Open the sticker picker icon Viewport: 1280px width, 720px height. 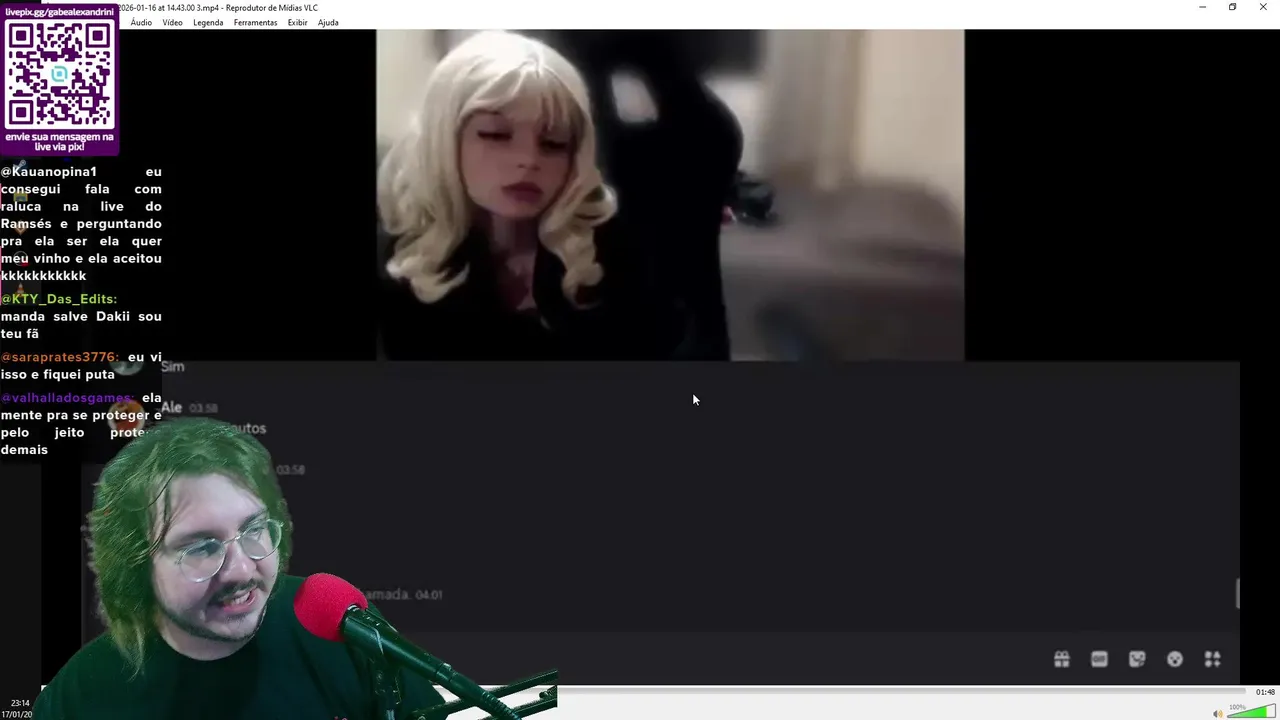[x=1137, y=659]
